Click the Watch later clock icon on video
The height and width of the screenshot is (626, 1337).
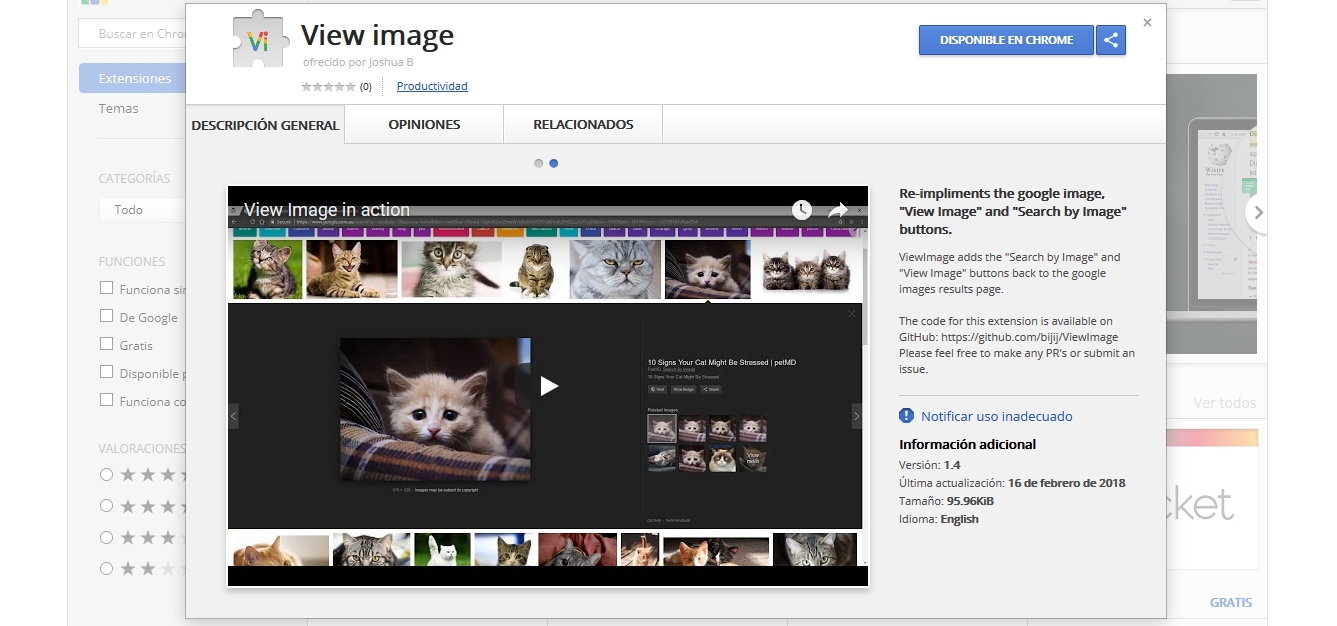[x=802, y=210]
